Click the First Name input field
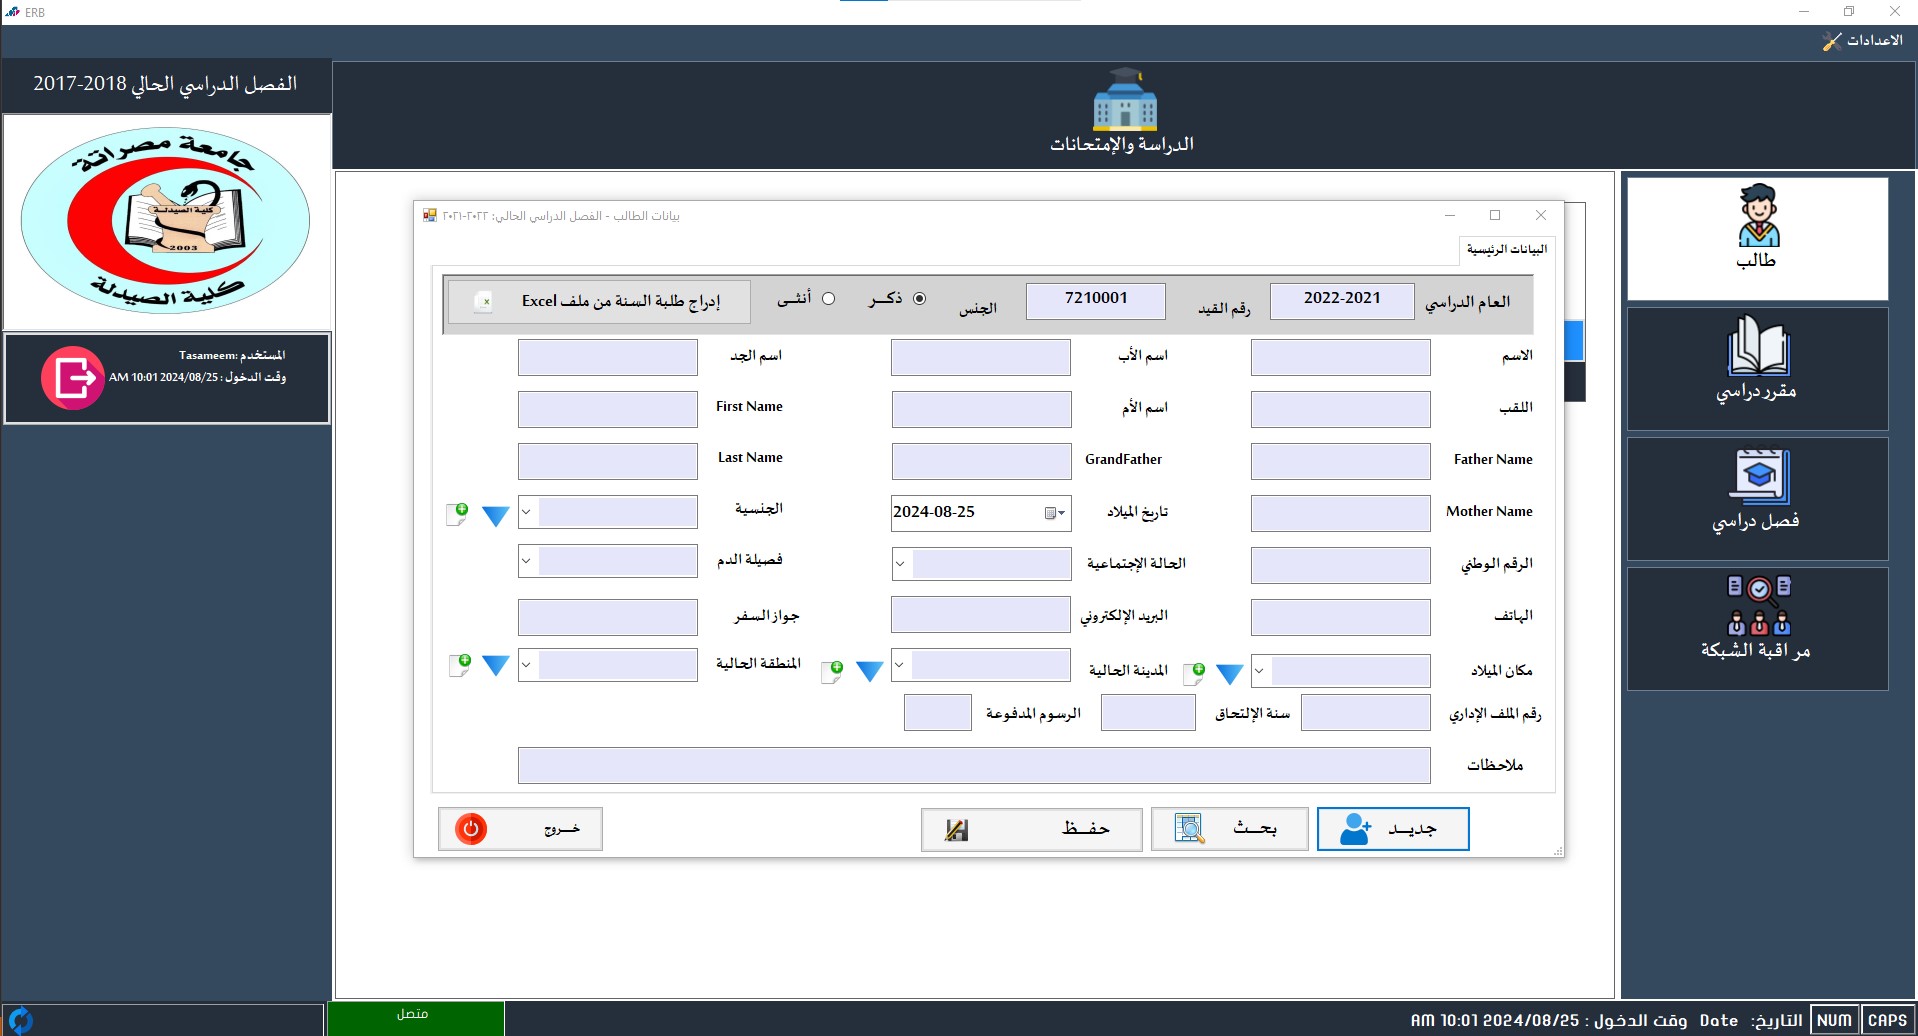 click(x=608, y=409)
